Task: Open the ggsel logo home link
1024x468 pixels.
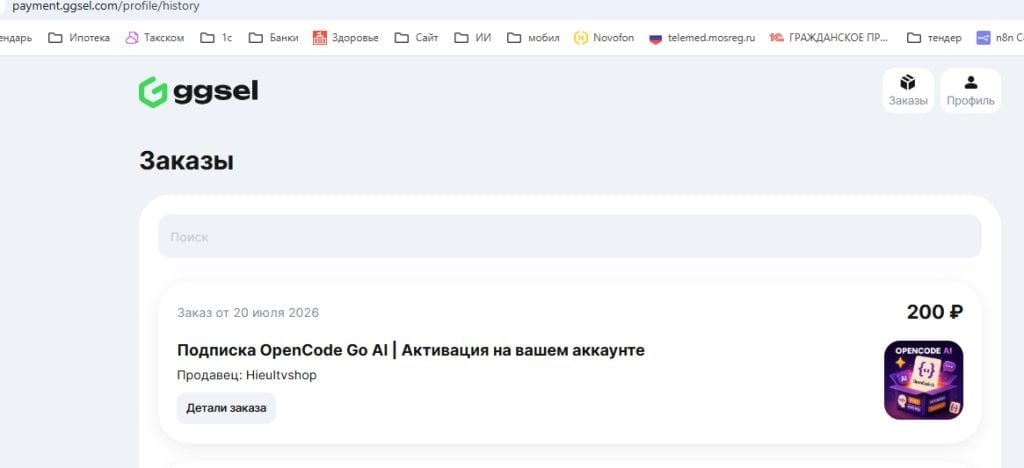Action: coord(199,92)
